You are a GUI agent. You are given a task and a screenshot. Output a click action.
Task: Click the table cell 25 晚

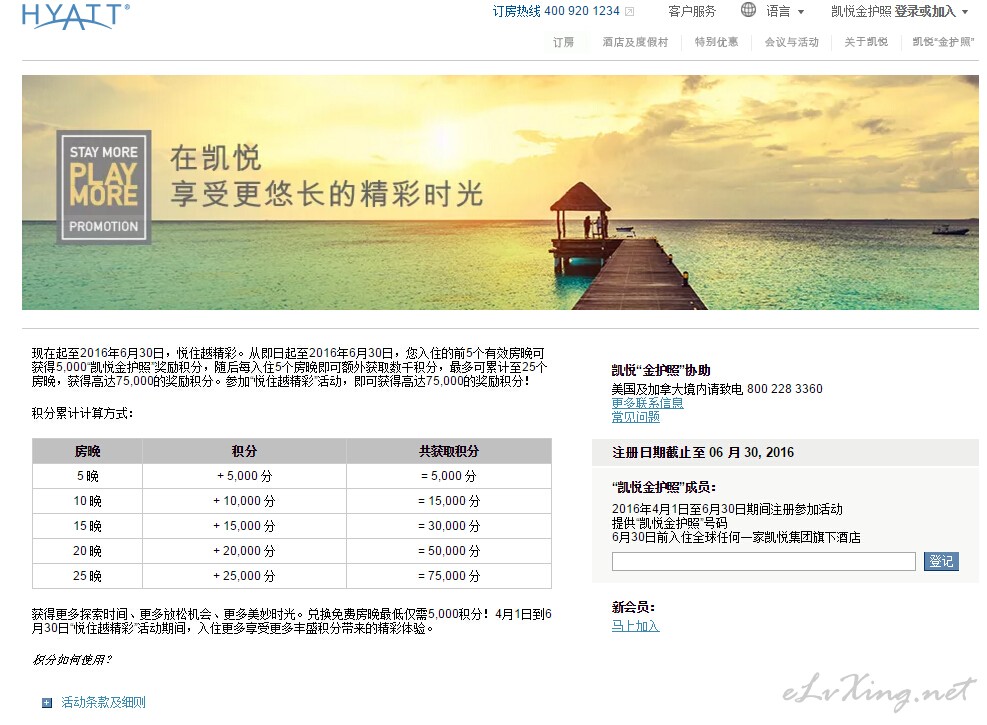point(87,576)
